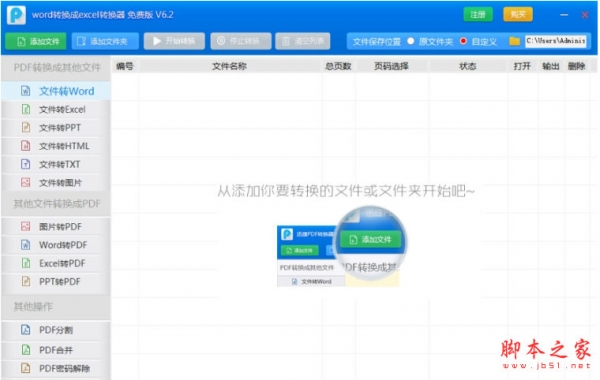600x380 pixels.
Task: Click the PDF合并 icon
Action: coord(25,350)
